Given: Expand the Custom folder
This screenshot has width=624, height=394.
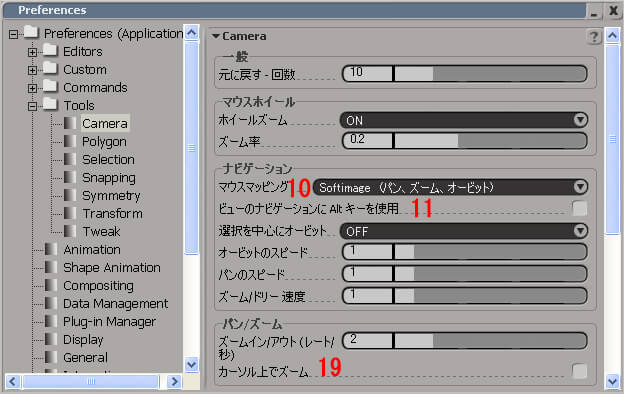Looking at the screenshot, I should [x=32, y=70].
